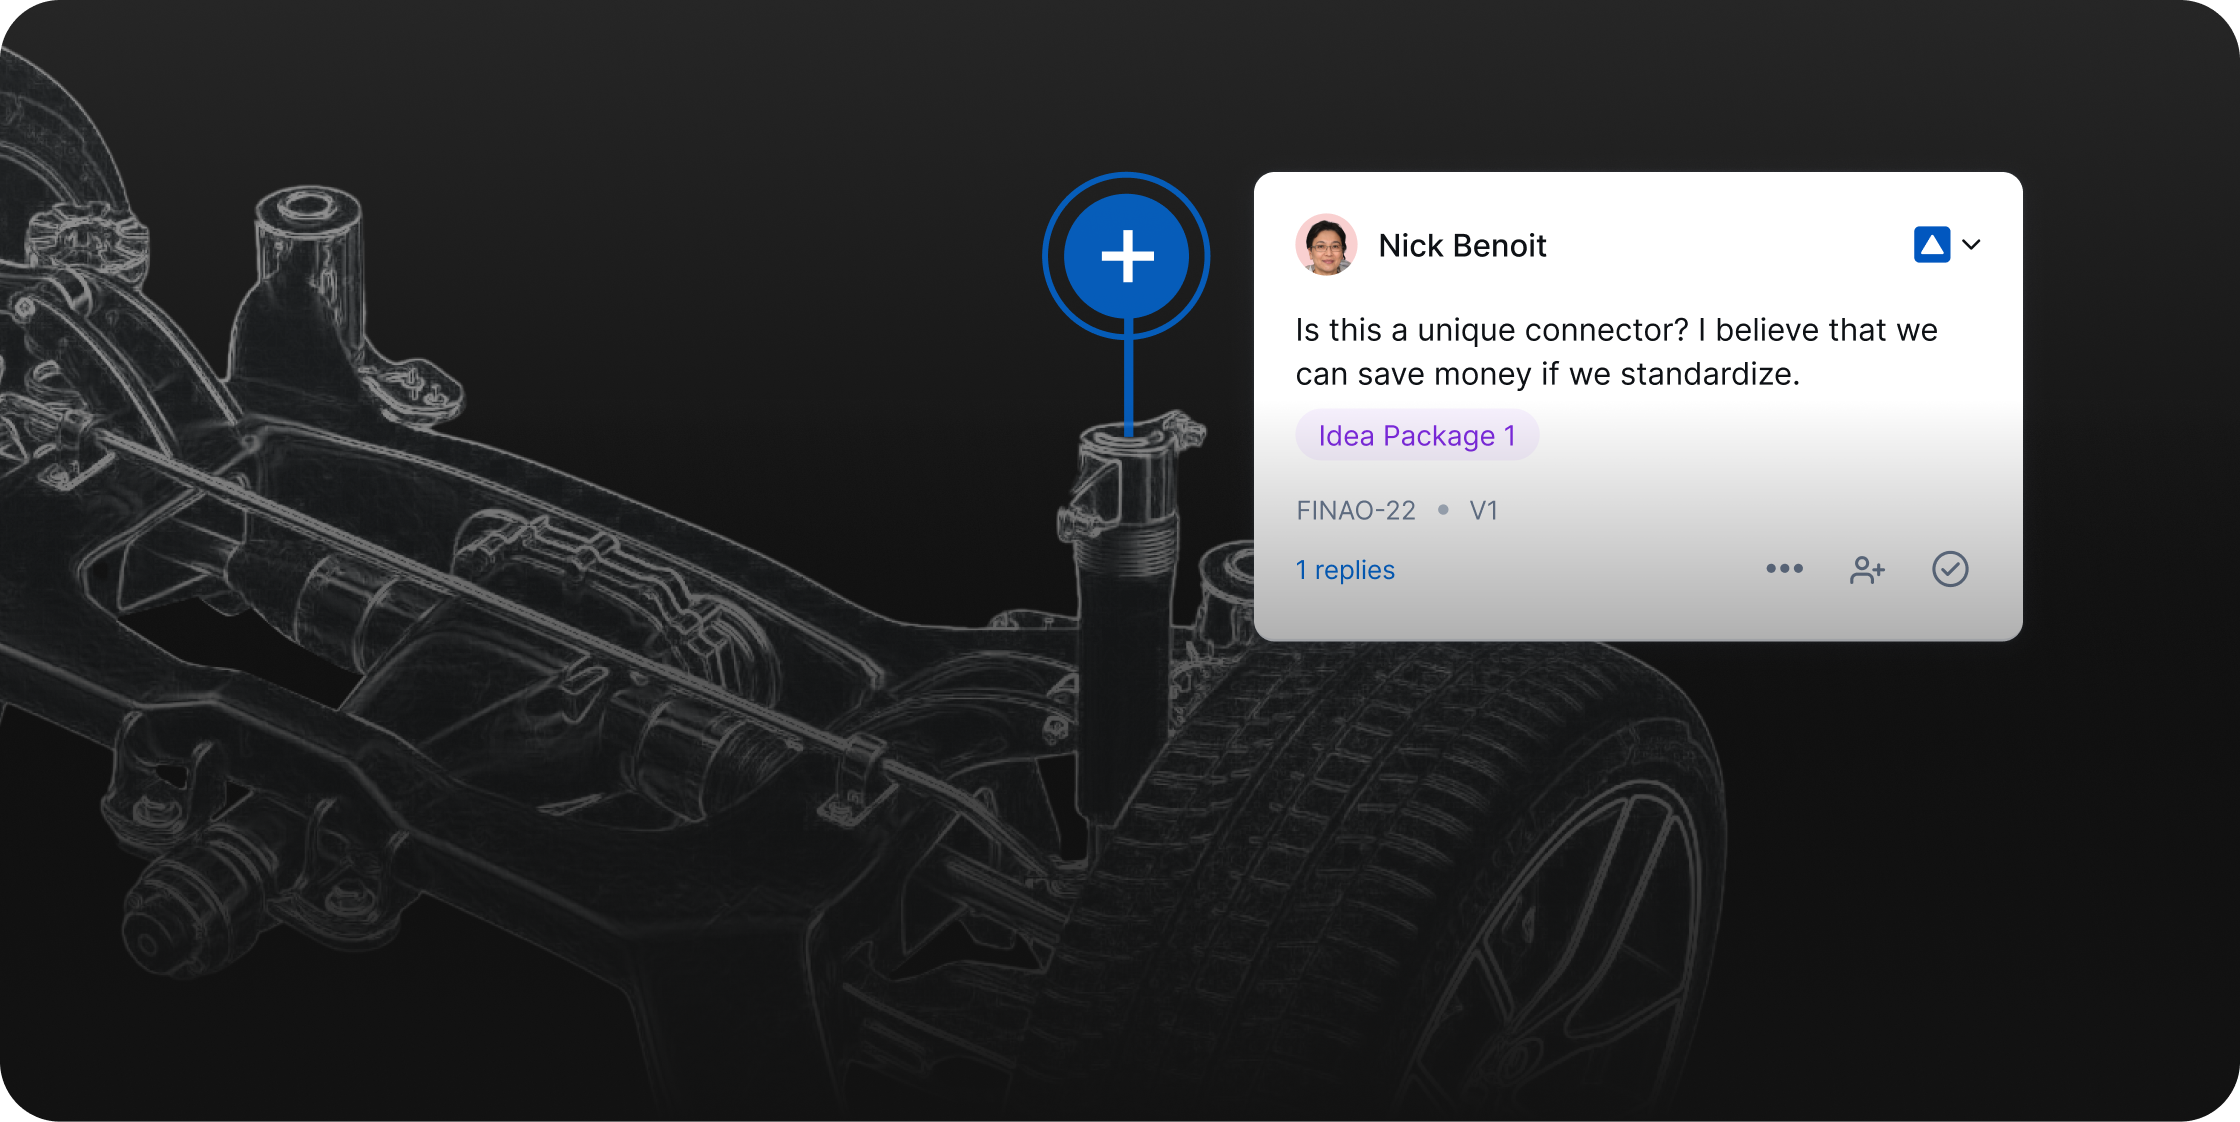Click the Nick Benoit author name
This screenshot has width=2240, height=1122.
(x=1462, y=246)
